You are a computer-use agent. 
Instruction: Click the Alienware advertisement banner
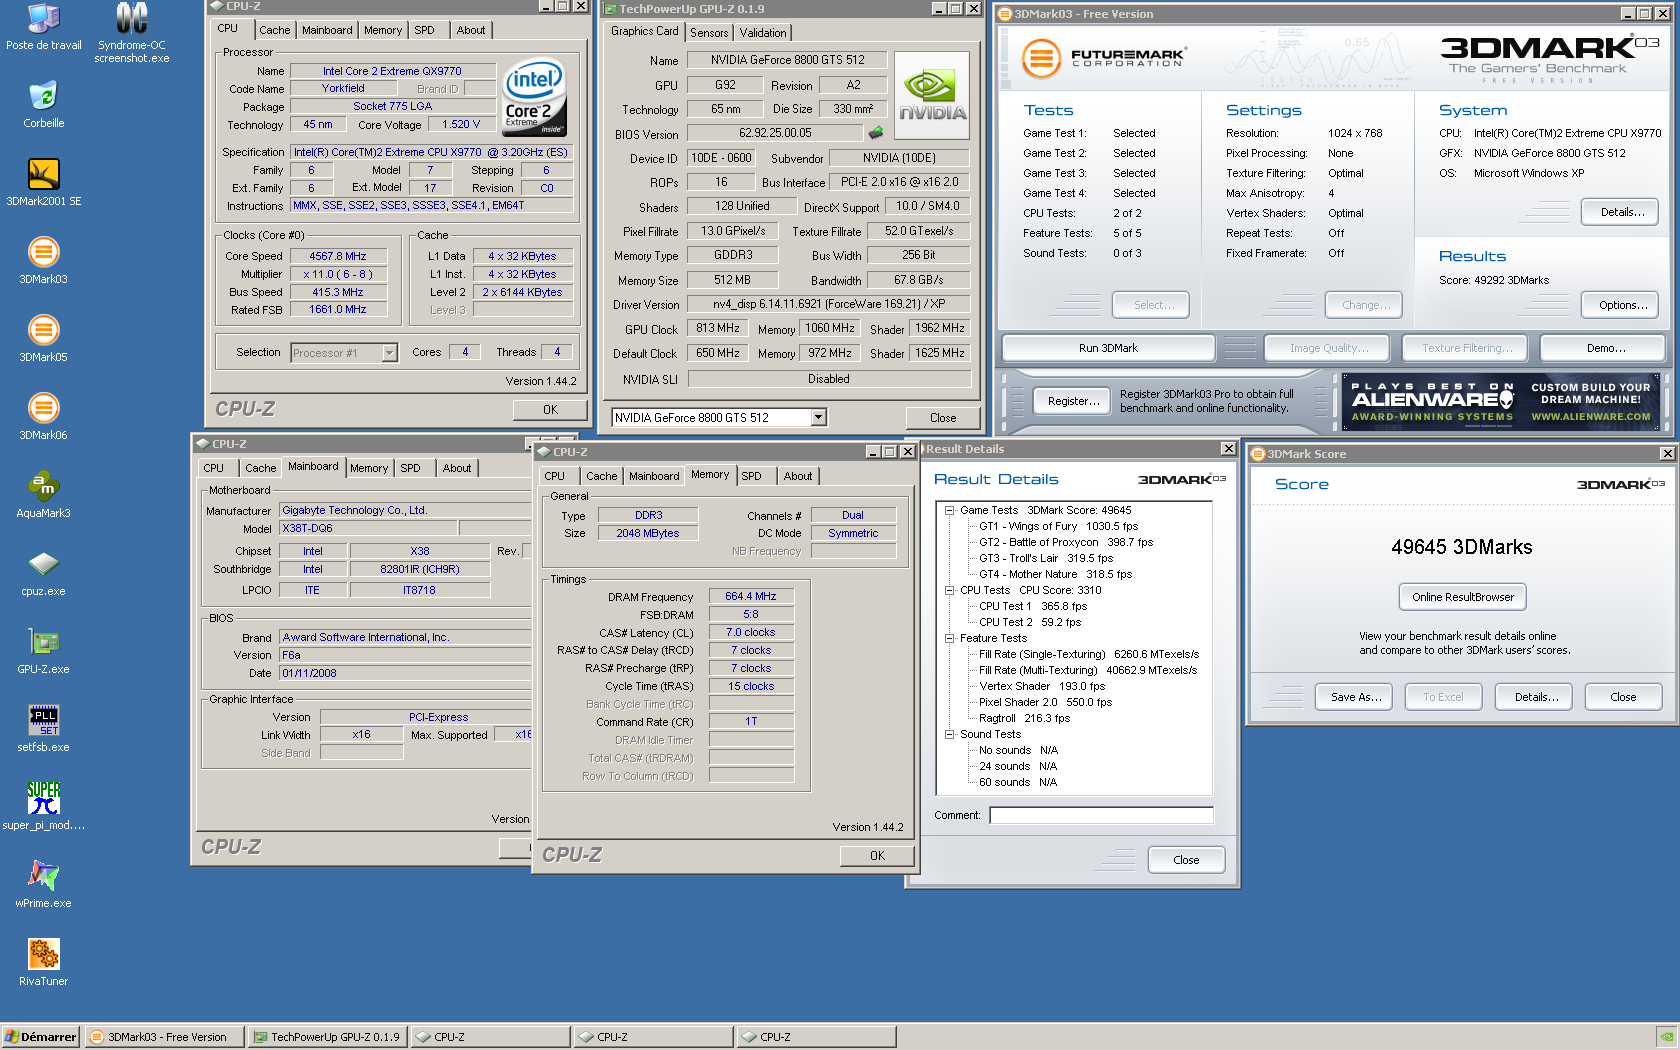pyautogui.click(x=1501, y=401)
